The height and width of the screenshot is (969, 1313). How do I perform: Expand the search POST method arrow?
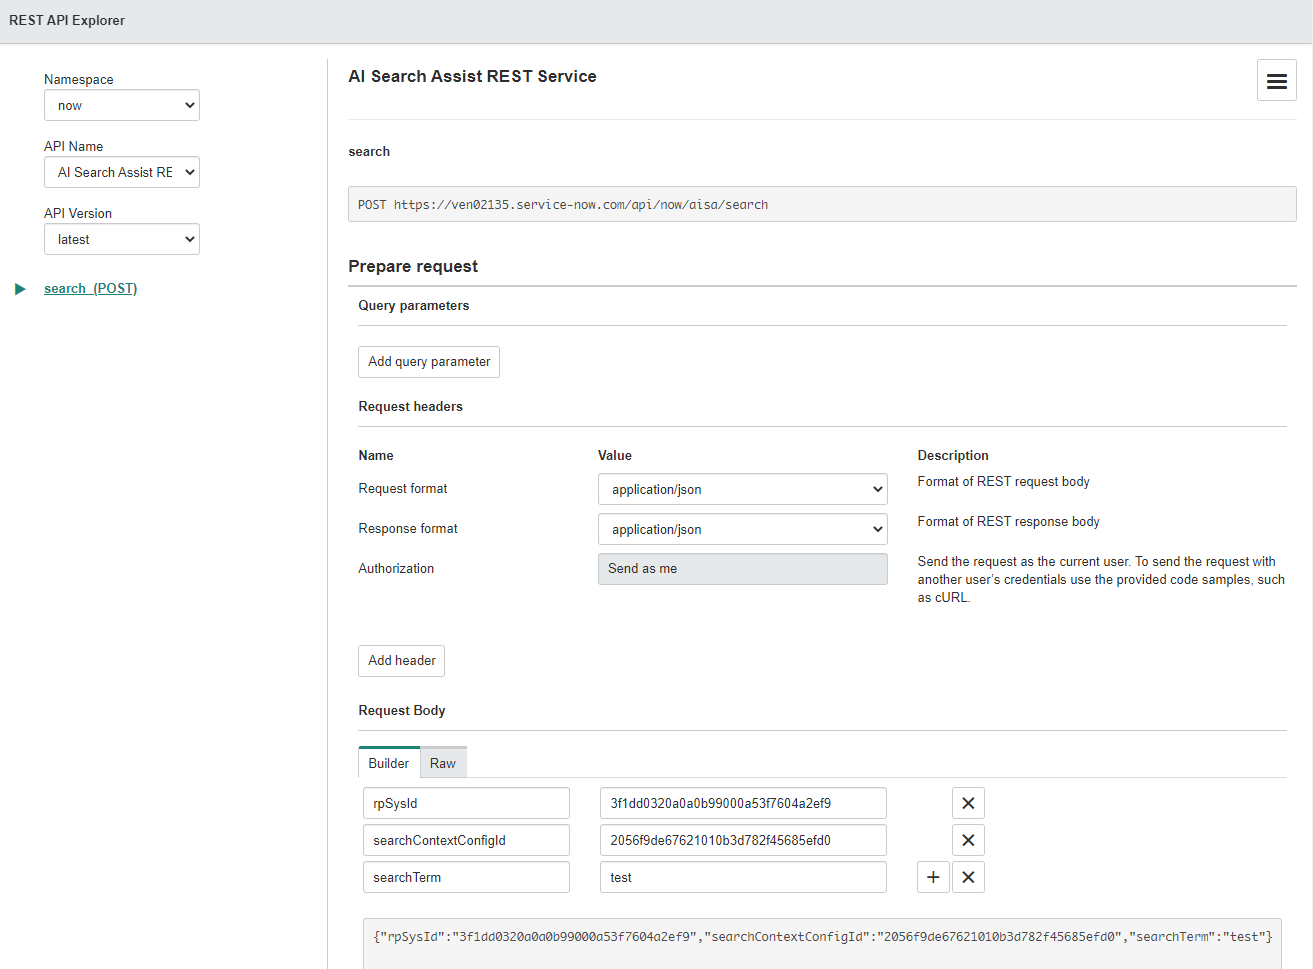pyautogui.click(x=20, y=289)
